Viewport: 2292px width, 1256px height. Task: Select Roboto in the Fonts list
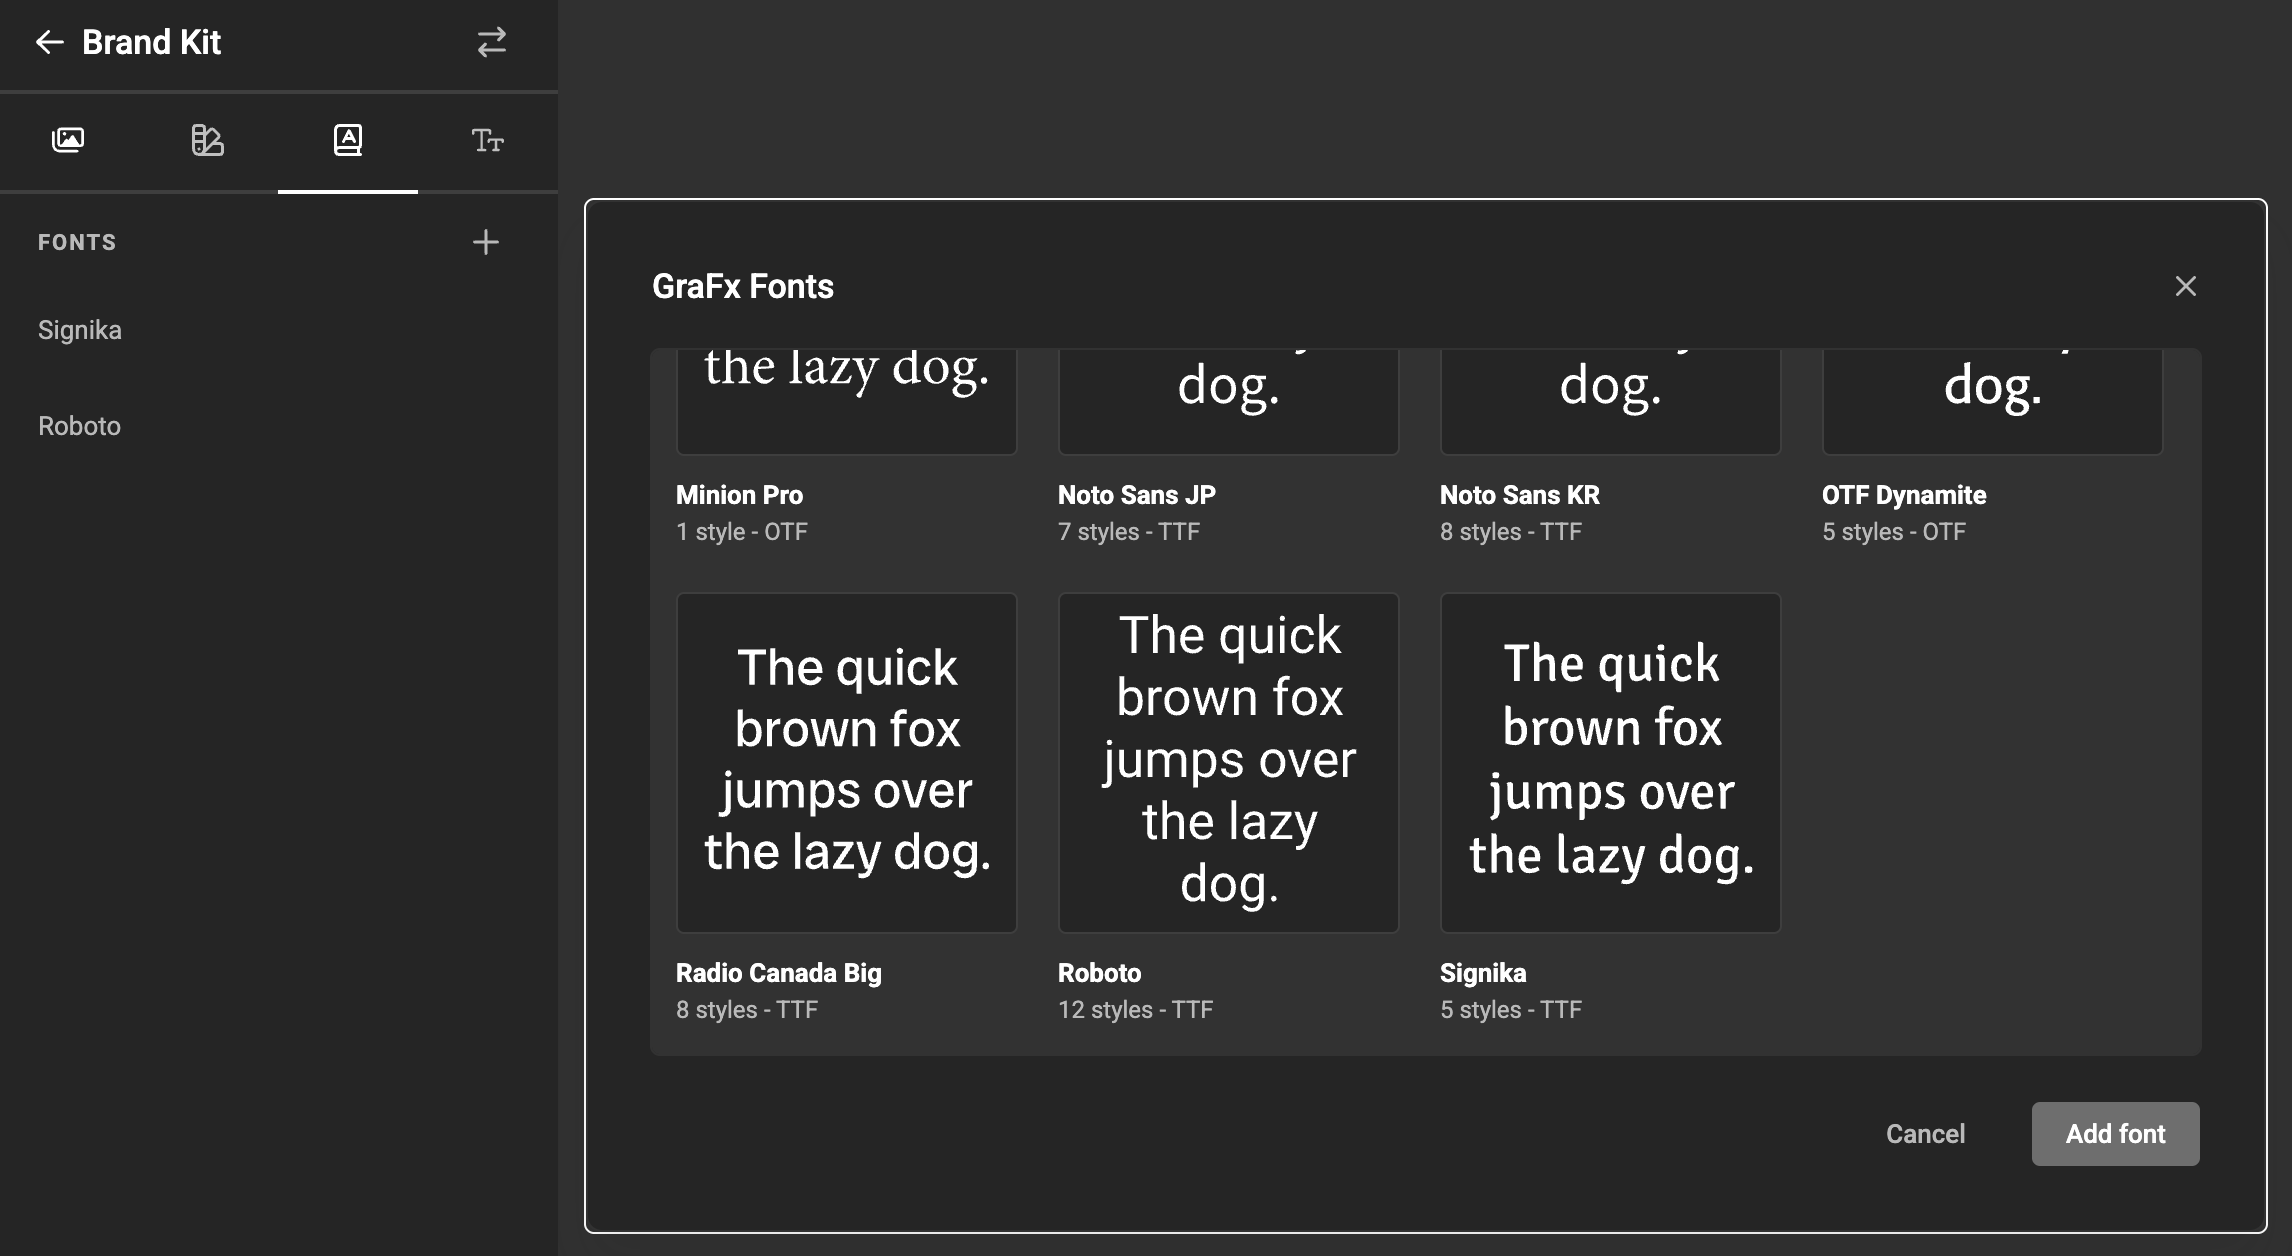point(80,426)
